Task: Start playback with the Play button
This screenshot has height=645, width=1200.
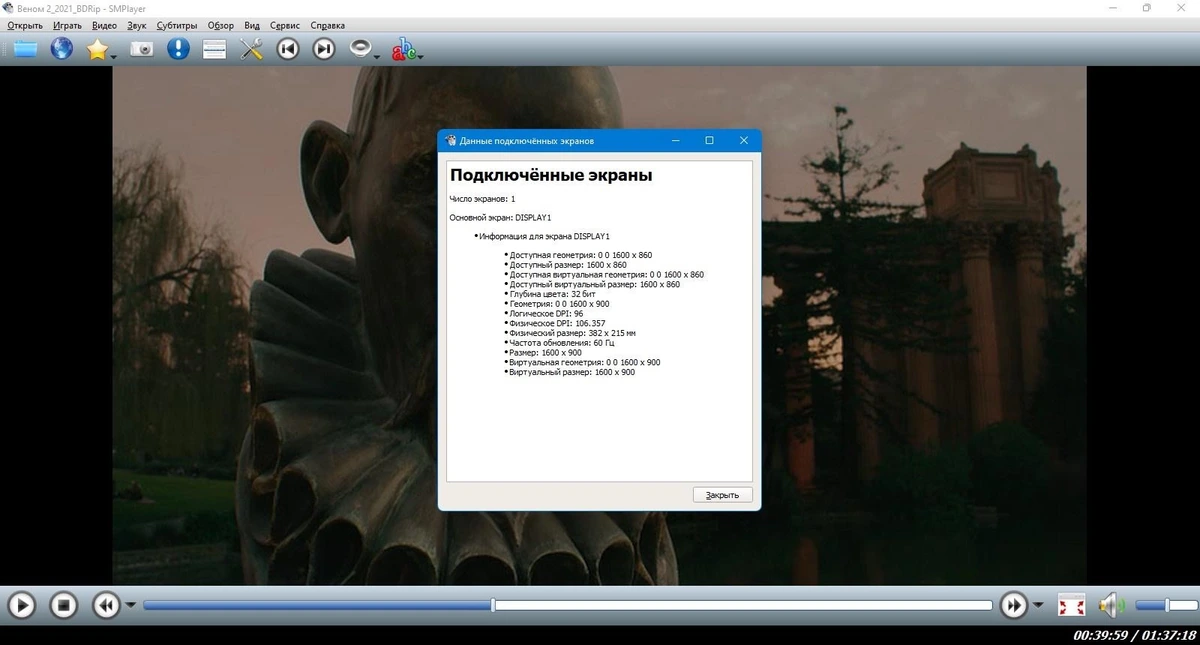Action: pos(21,605)
